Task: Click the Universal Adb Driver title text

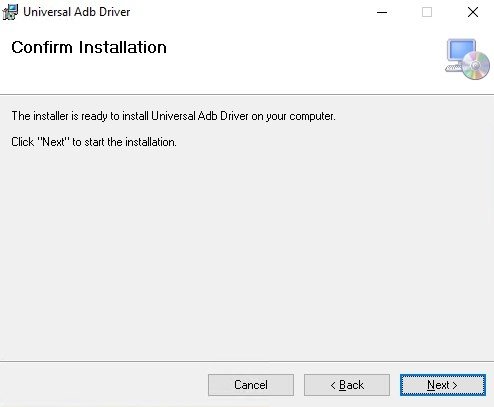Action: tap(77, 12)
